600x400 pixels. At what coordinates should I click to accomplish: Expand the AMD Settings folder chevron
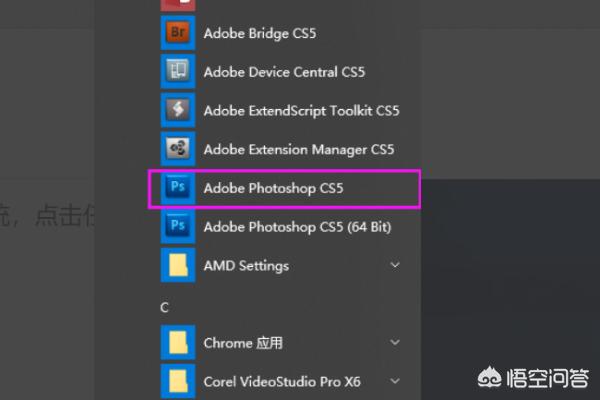click(395, 265)
